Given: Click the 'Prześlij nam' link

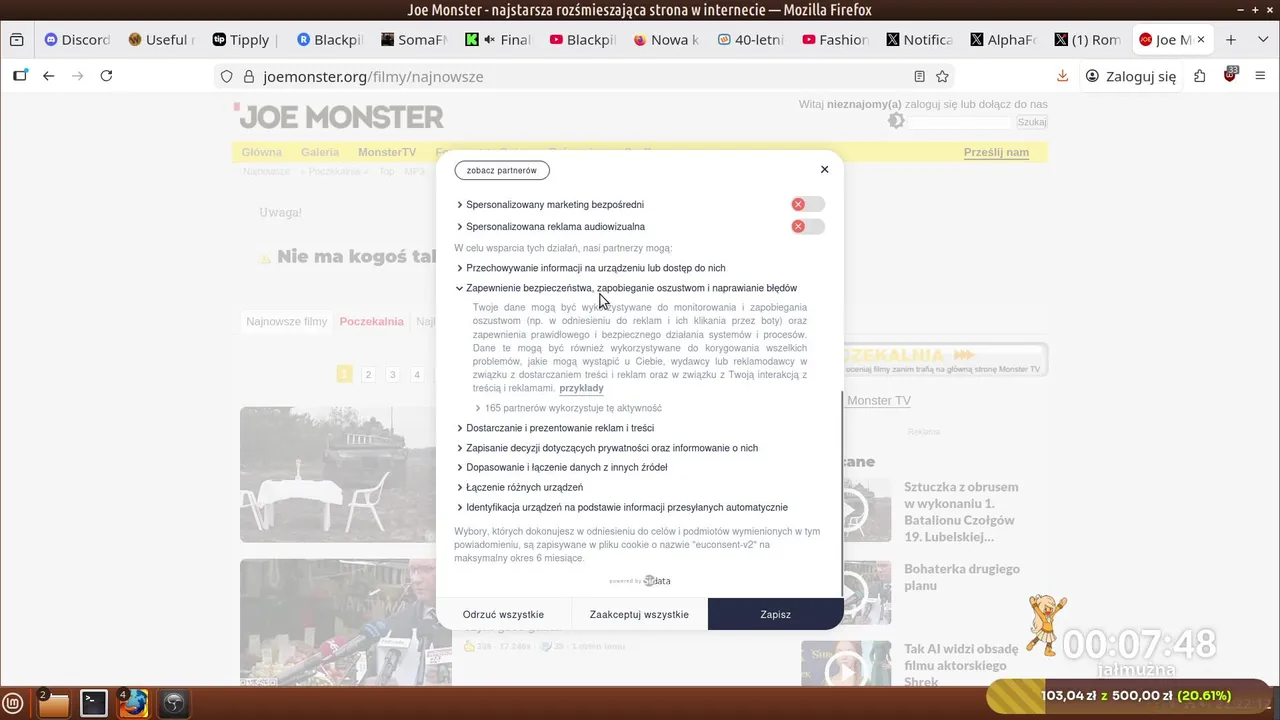Looking at the screenshot, I should 996,152.
